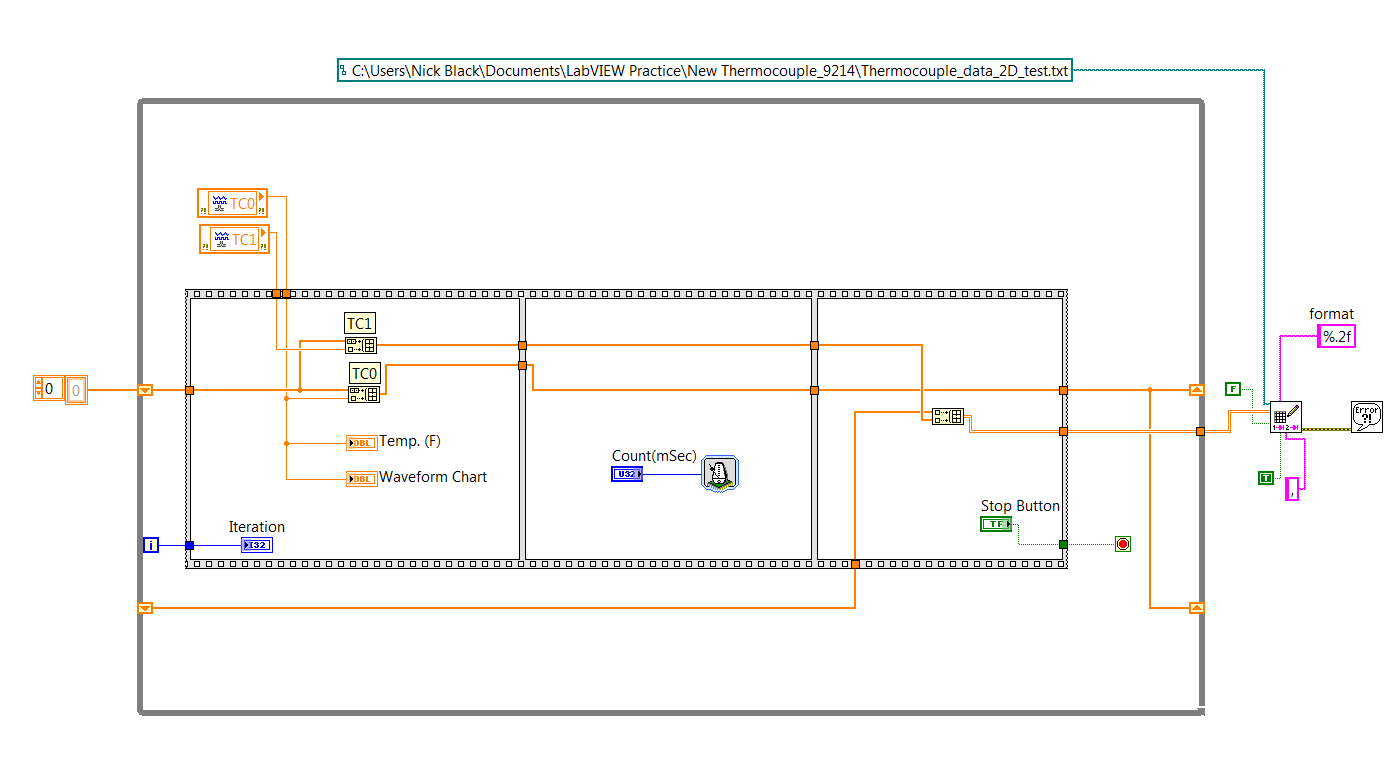
Task: Click the Iteration label
Action: (x=256, y=527)
